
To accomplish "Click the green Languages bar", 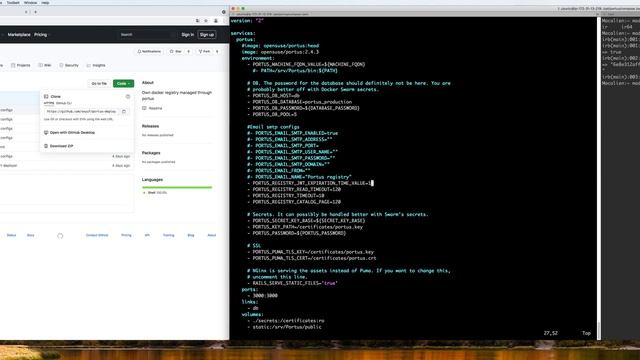I will (x=177, y=187).
